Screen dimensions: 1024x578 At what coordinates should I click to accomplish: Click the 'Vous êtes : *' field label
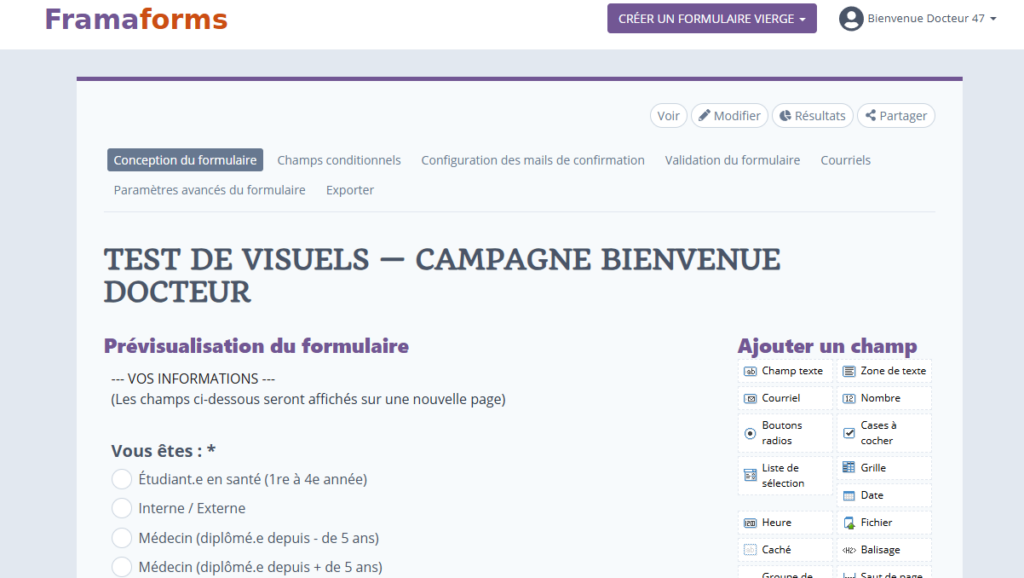(x=163, y=451)
